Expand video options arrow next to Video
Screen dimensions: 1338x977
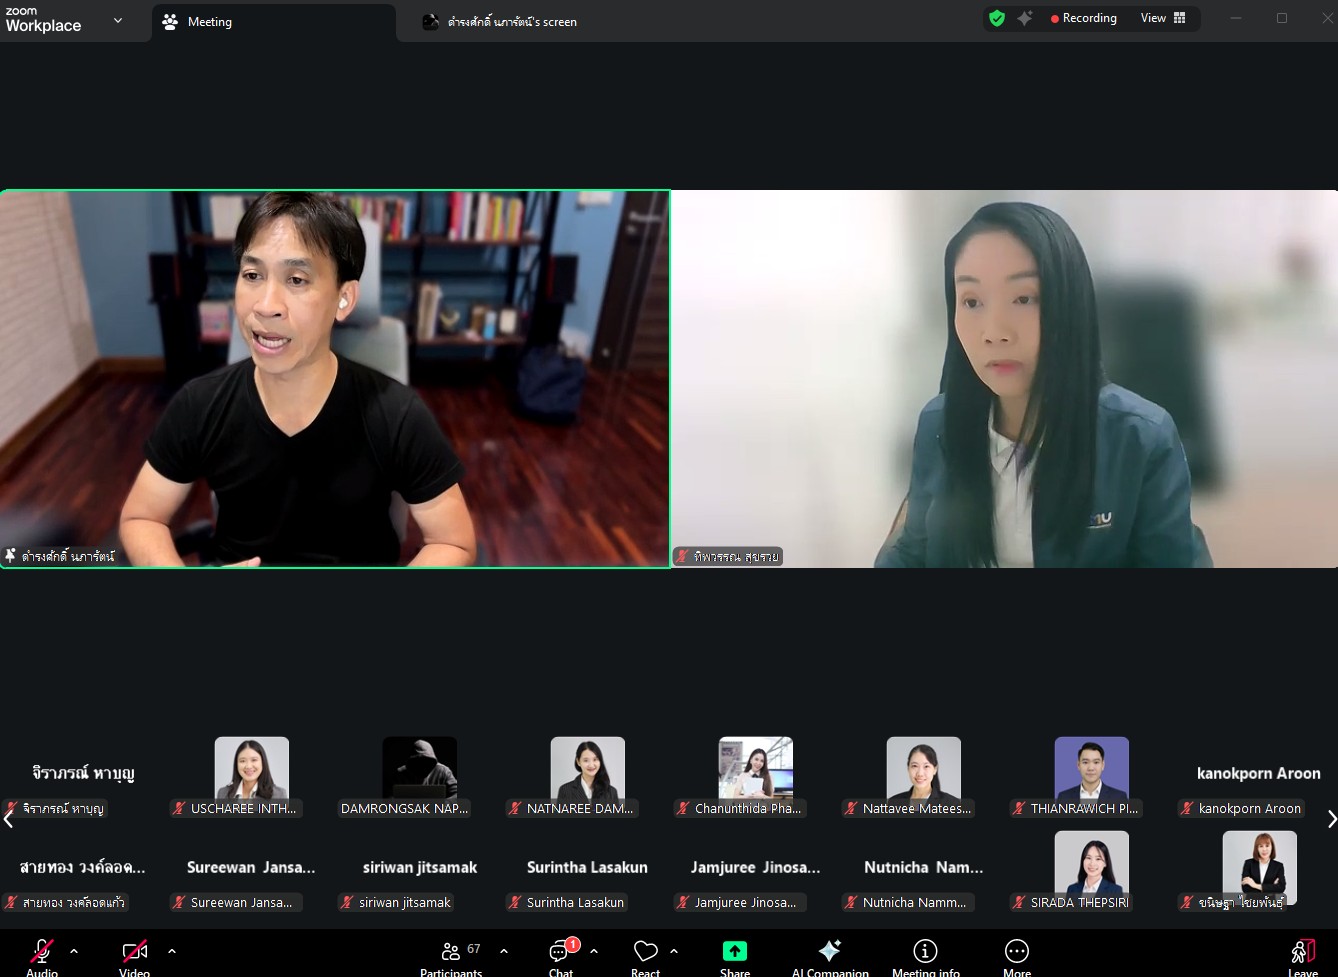(172, 951)
